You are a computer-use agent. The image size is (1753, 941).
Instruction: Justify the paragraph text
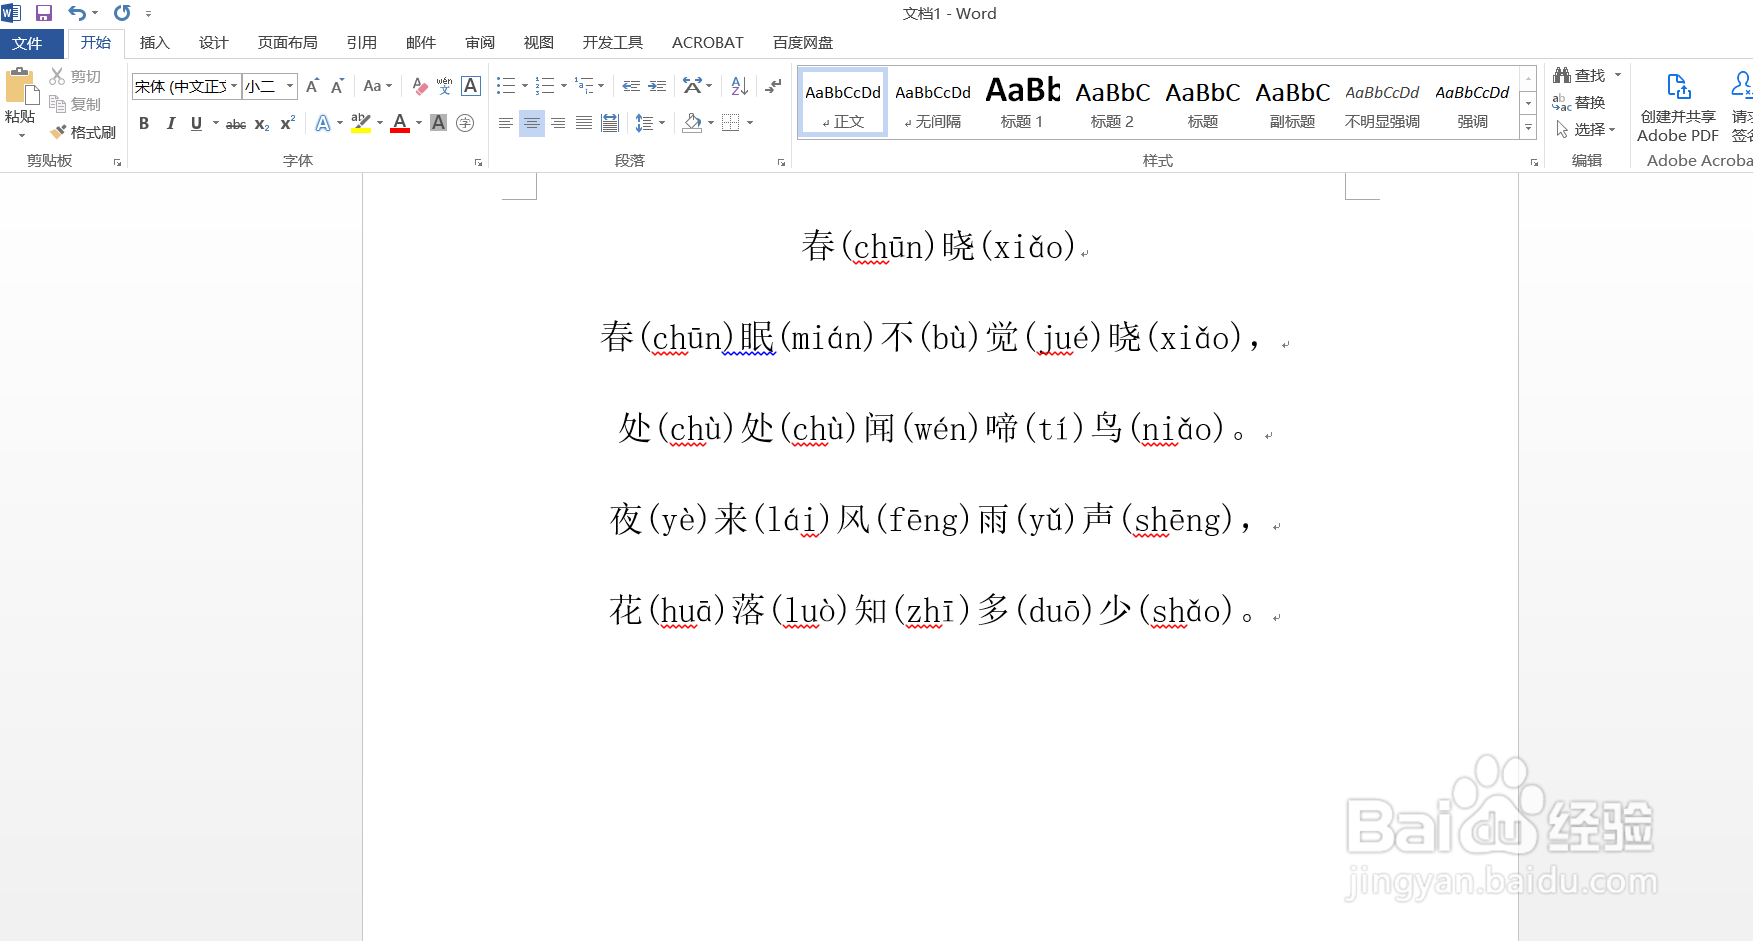tap(584, 123)
